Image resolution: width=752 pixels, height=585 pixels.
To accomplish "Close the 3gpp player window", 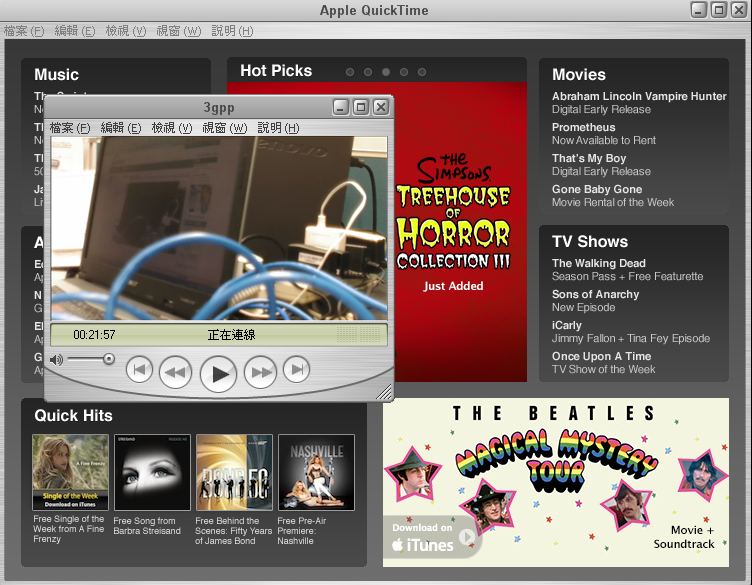I will pos(381,107).
